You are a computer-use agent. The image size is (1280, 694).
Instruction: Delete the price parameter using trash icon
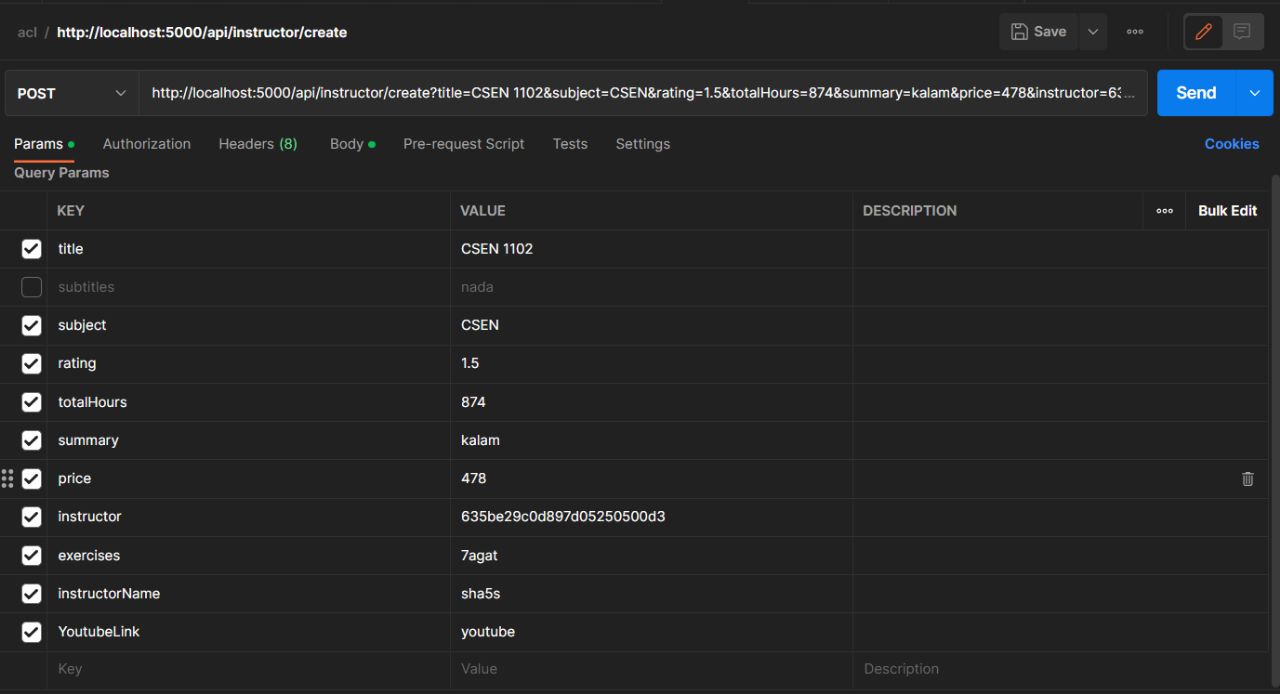(x=1247, y=479)
